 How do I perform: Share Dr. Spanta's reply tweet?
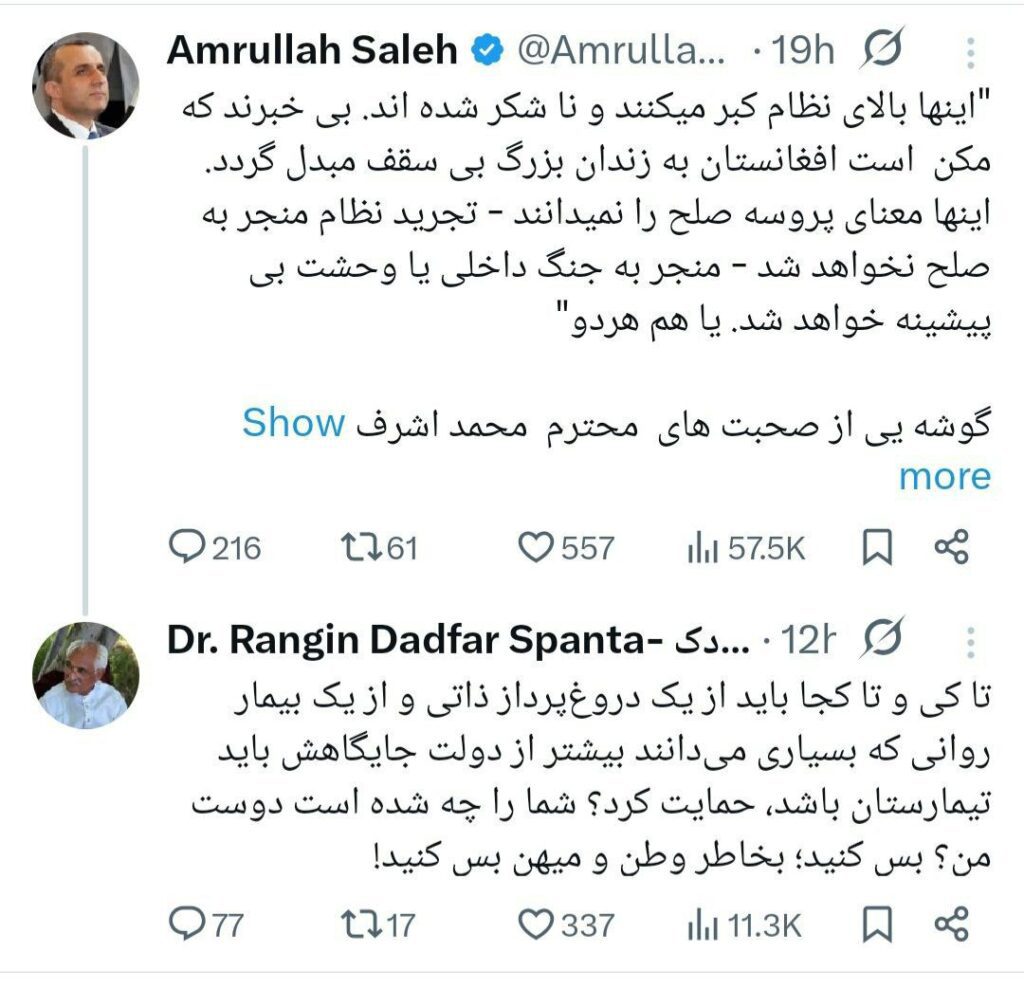click(951, 926)
